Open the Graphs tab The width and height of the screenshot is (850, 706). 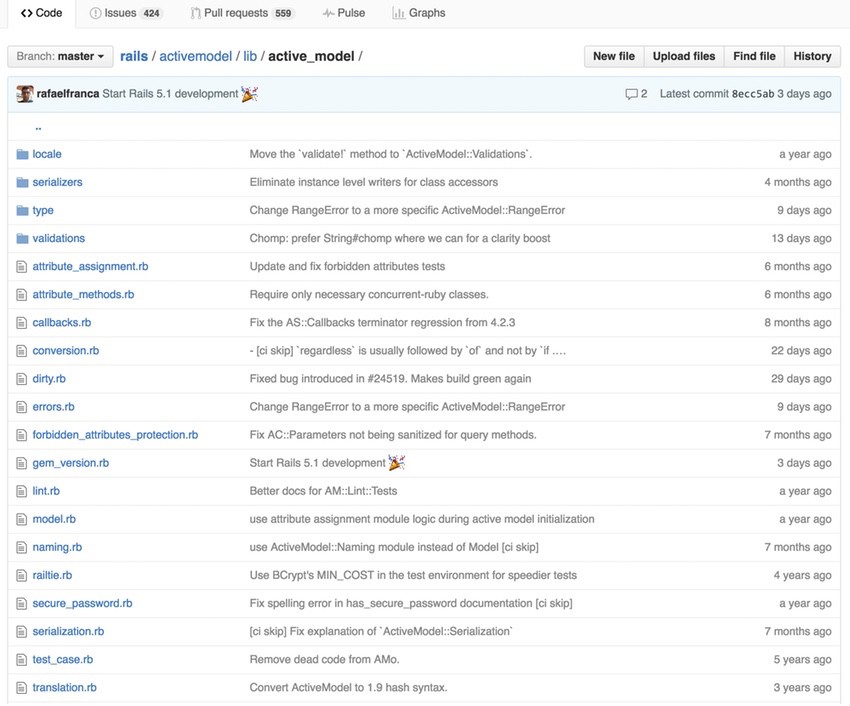tap(418, 13)
